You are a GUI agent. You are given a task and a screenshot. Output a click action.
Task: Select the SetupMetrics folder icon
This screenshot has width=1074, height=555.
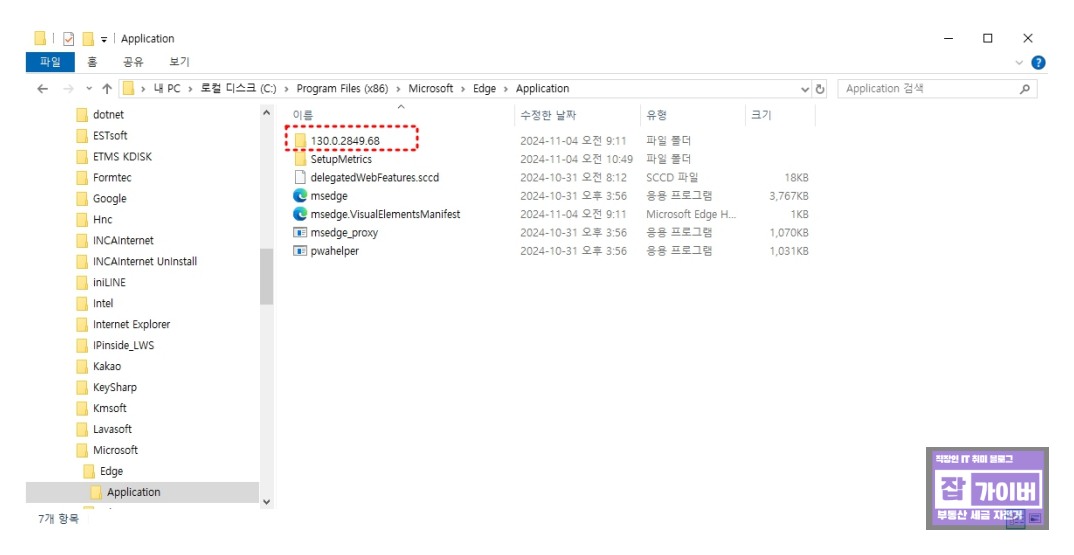point(300,159)
